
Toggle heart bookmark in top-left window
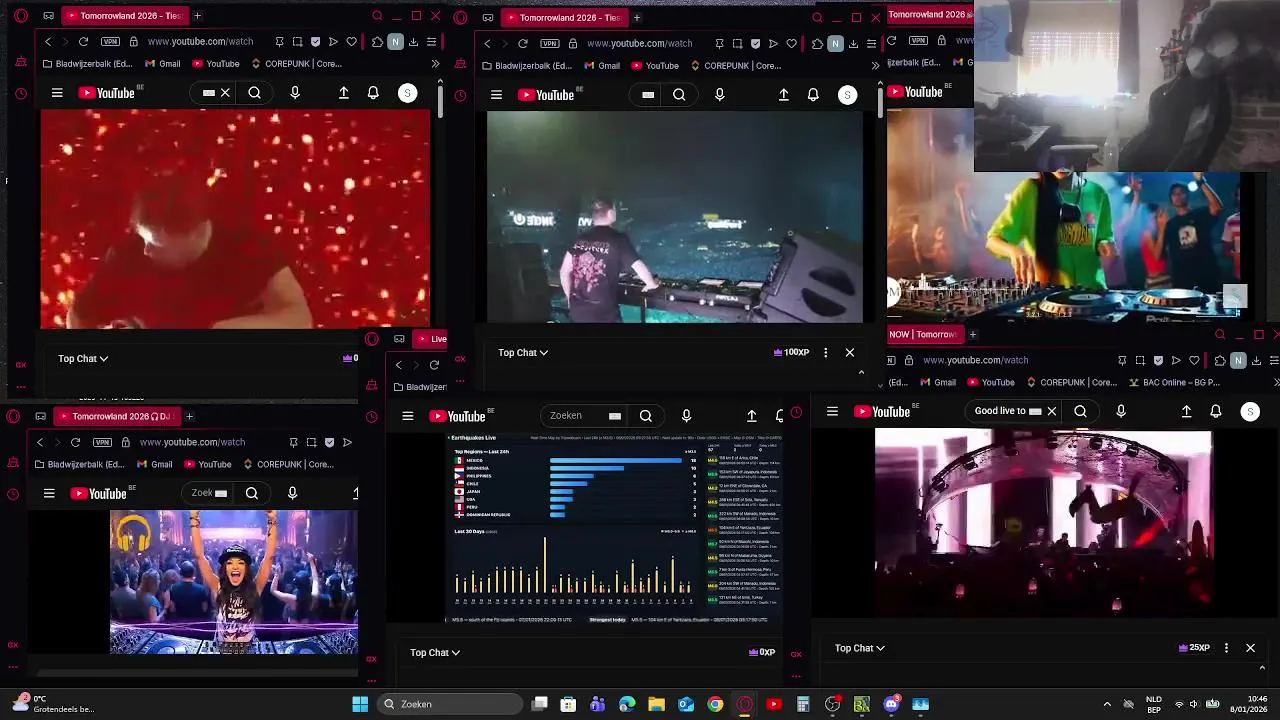351,42
